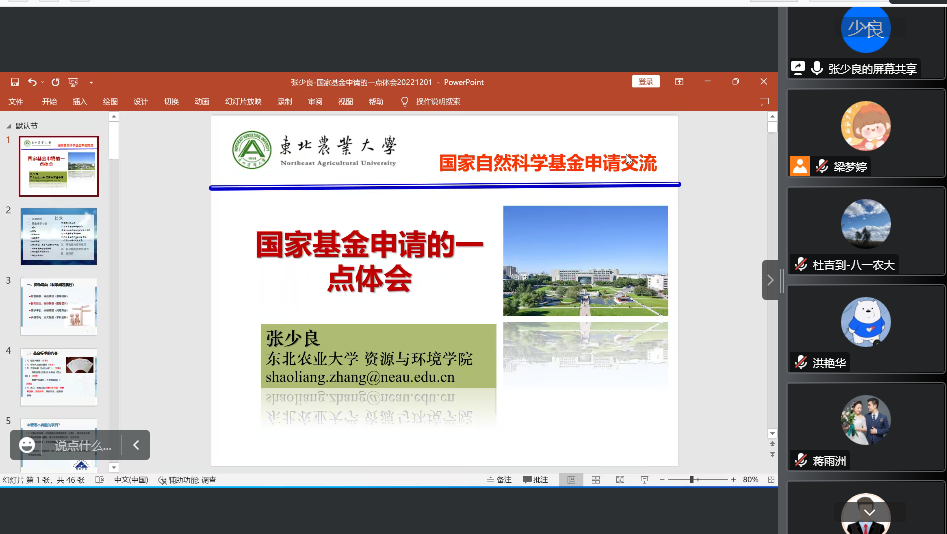The height and width of the screenshot is (534, 947).
Task: Click the lightbulb Tell Me search icon
Action: [405, 101]
